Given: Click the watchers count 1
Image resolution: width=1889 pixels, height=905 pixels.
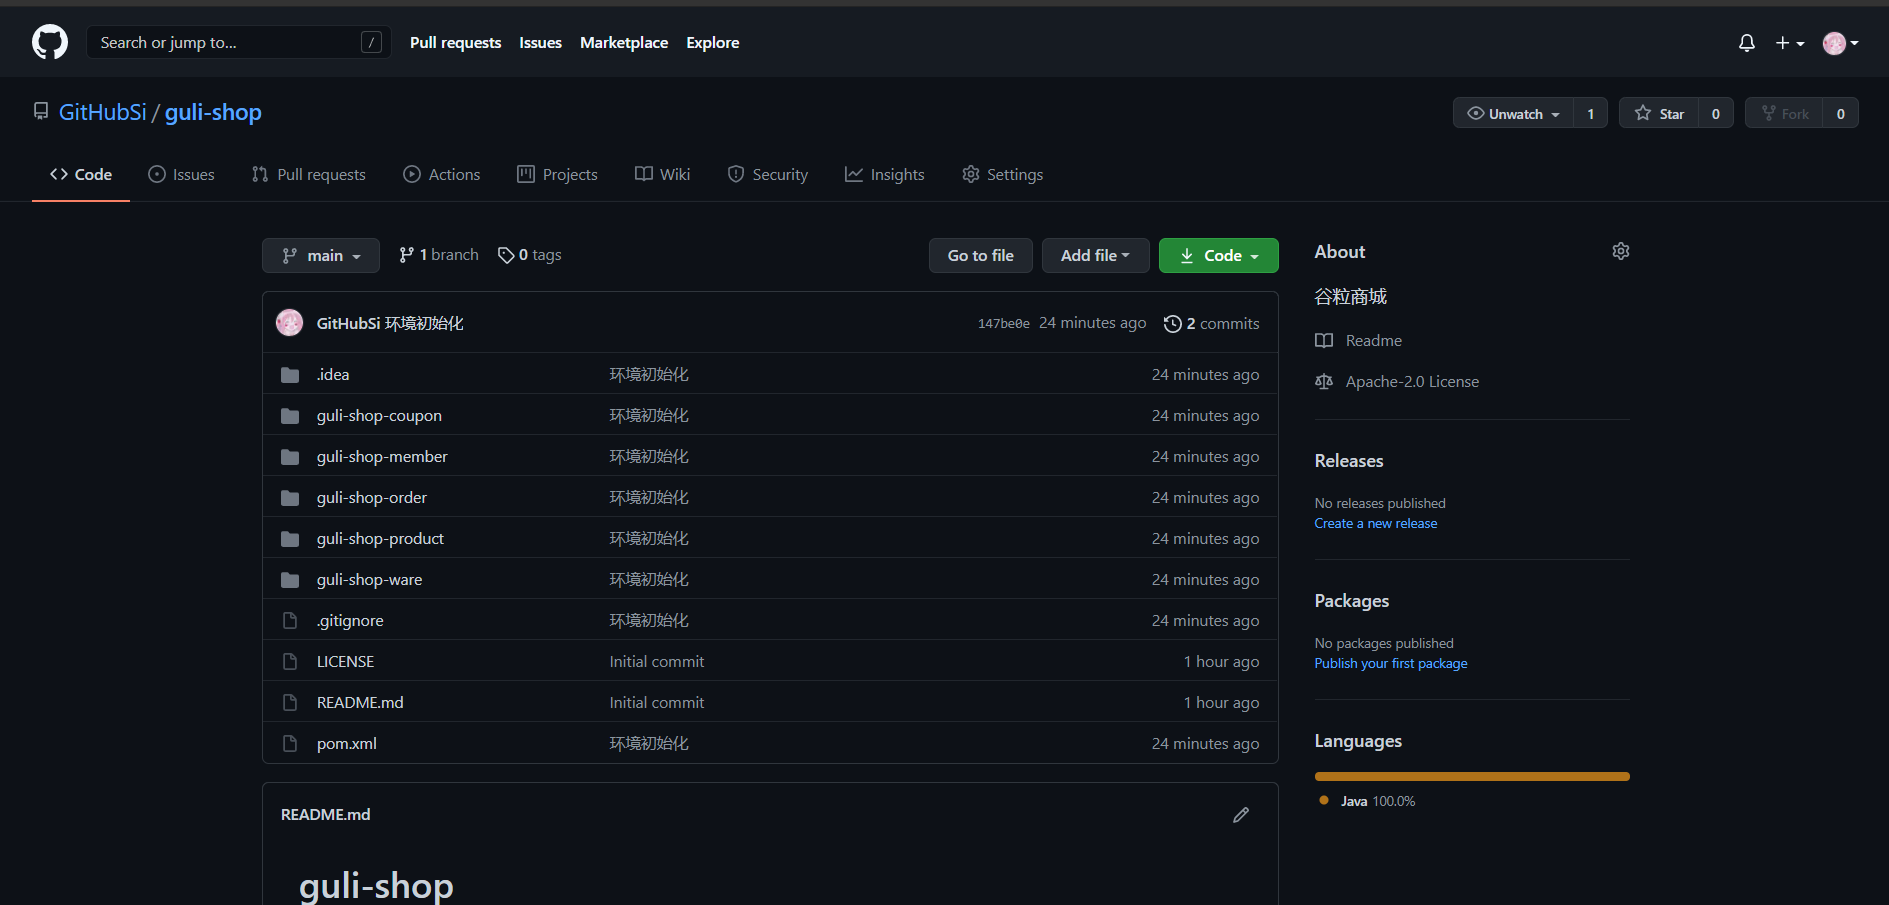Looking at the screenshot, I should pos(1590,113).
